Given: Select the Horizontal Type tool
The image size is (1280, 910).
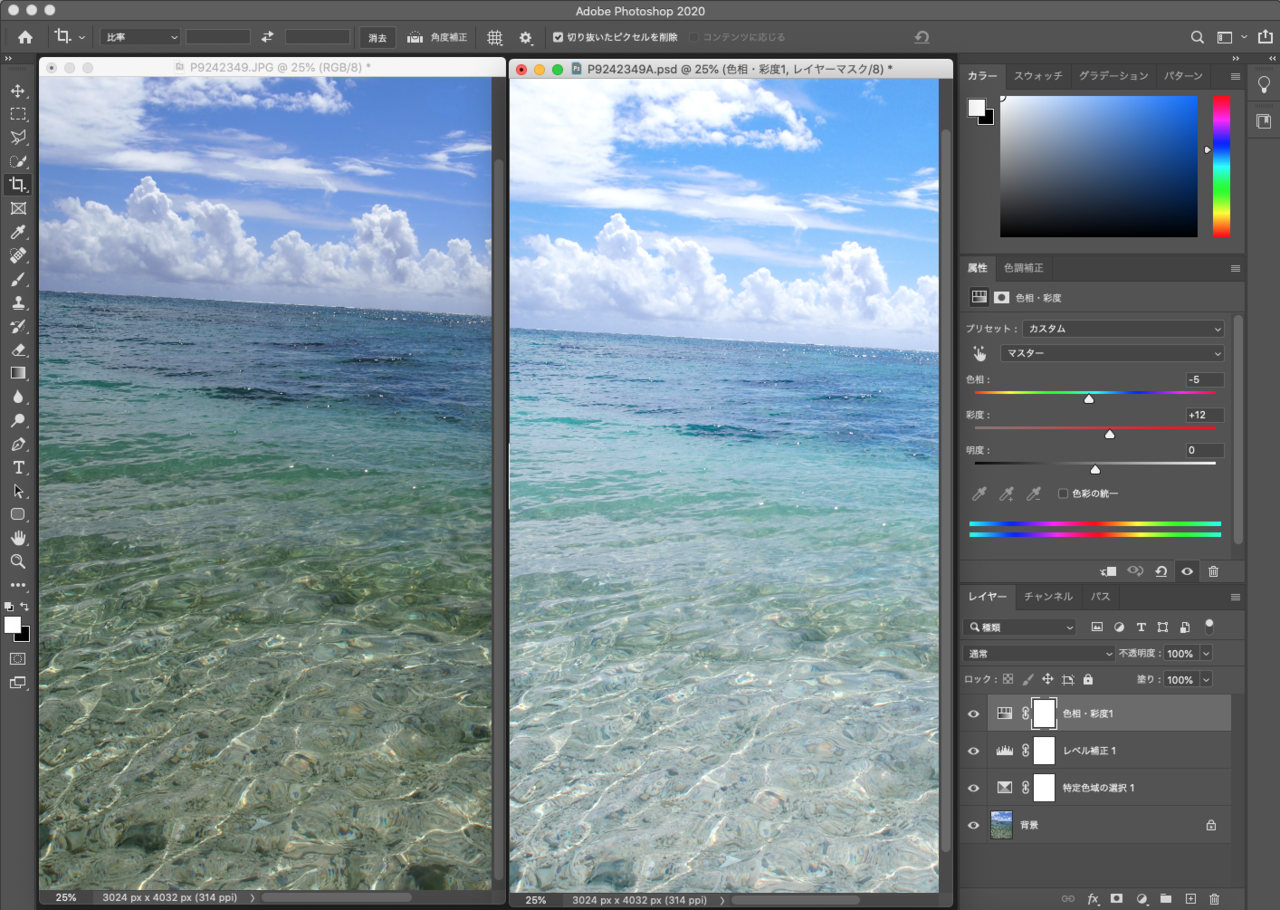Looking at the screenshot, I should (x=17, y=467).
